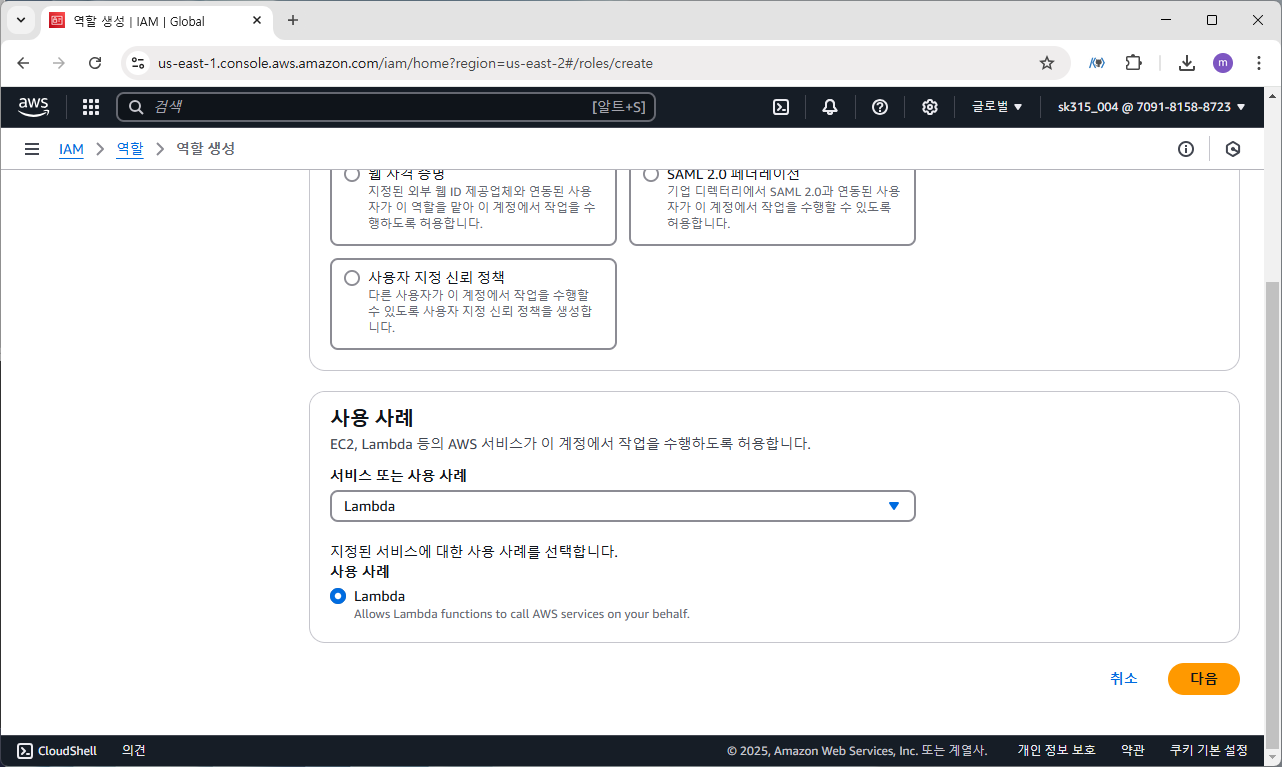This screenshot has height=767, width=1282.
Task: Open the AWS home logo
Action: tap(33, 107)
